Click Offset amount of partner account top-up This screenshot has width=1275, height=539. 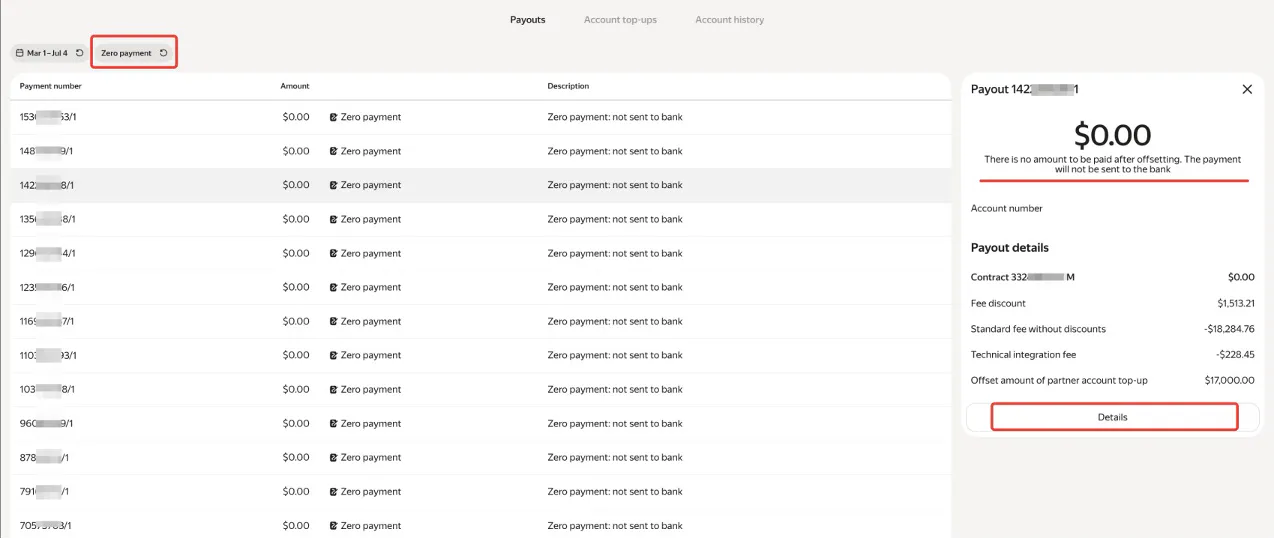1059,380
